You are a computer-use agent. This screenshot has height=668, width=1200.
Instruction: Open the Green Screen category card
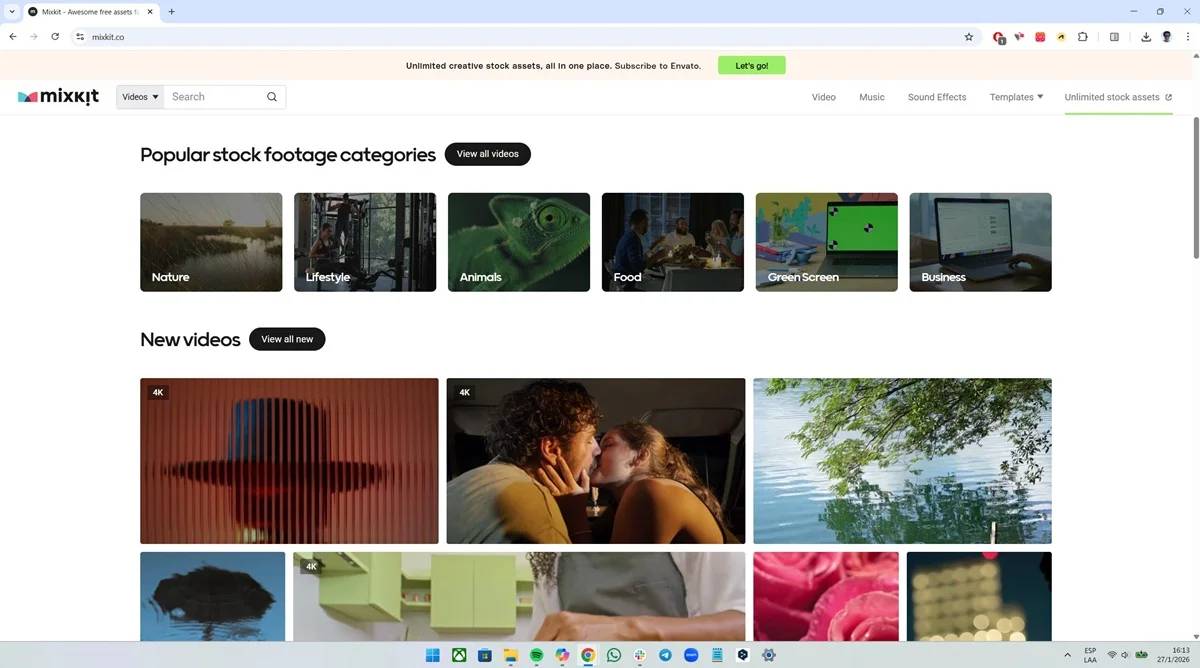[827, 242]
